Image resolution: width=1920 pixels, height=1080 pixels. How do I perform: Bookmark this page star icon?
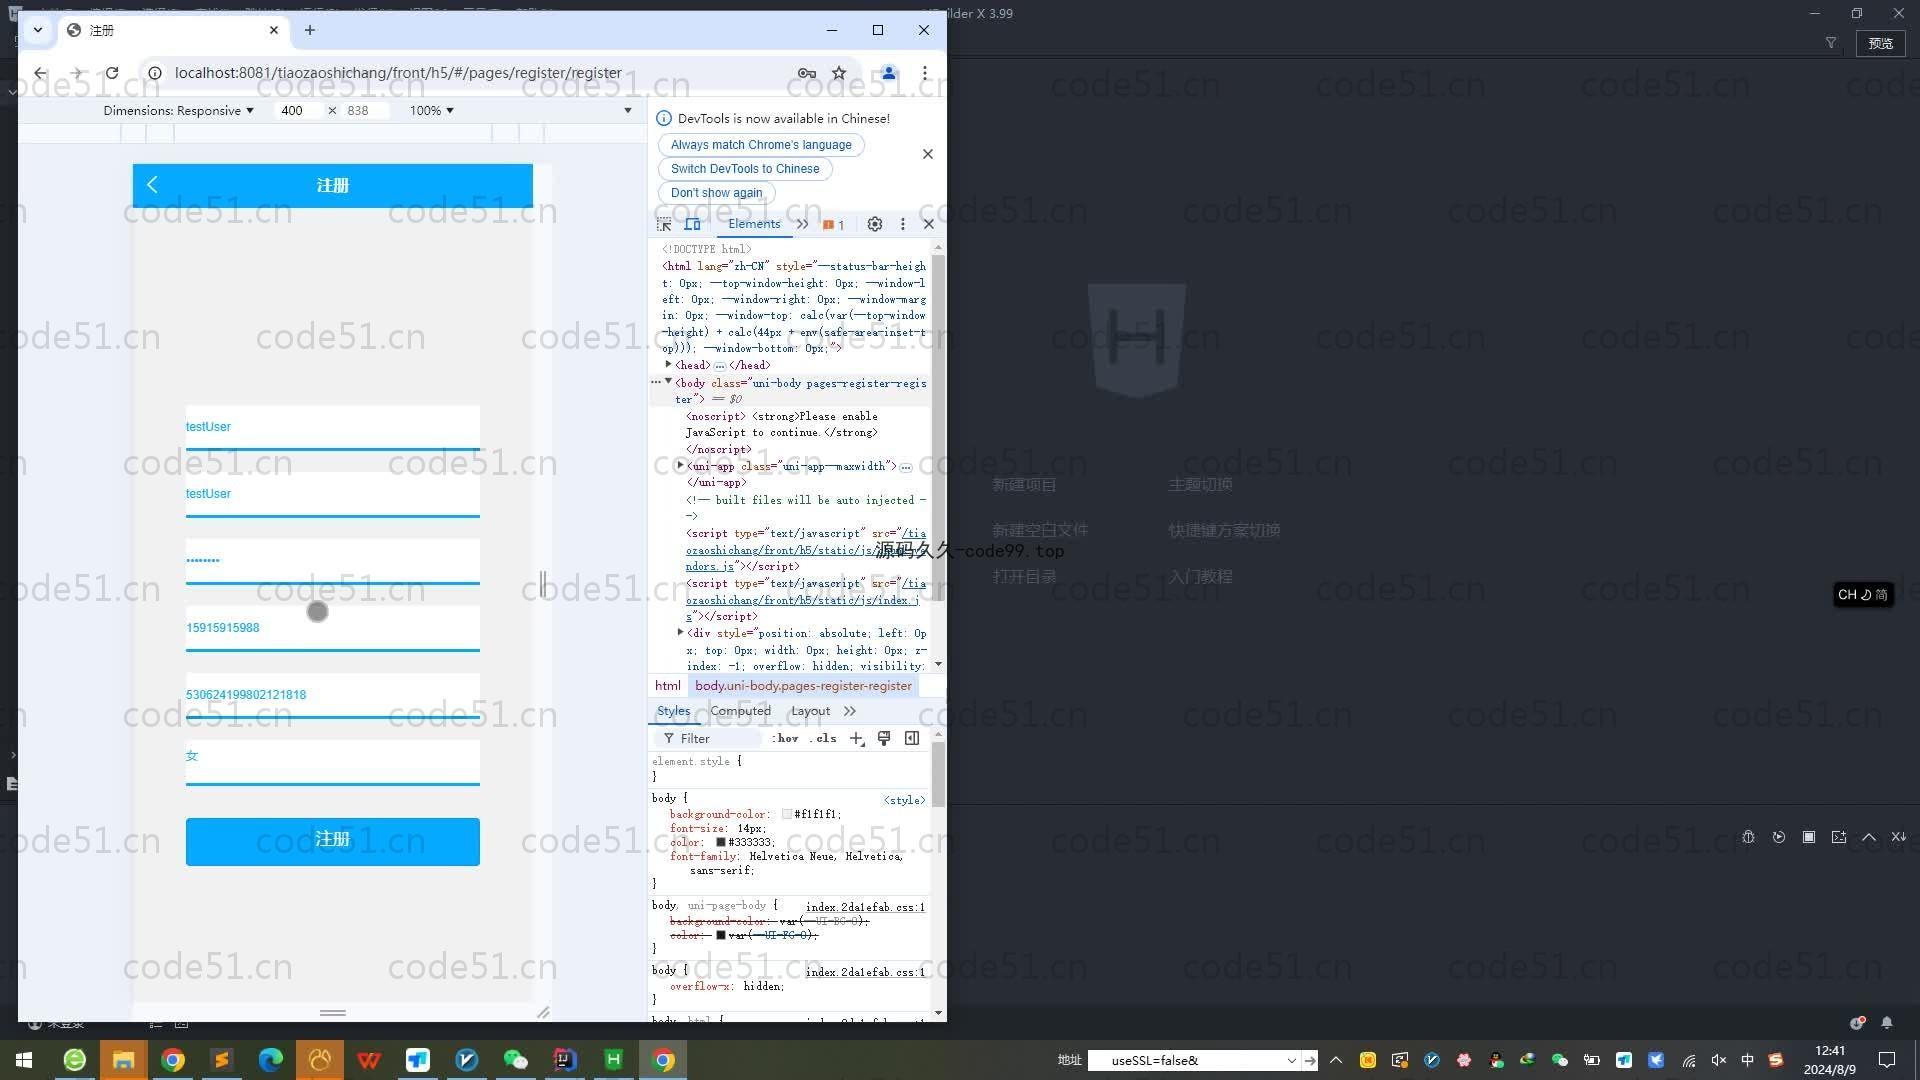coord(839,73)
